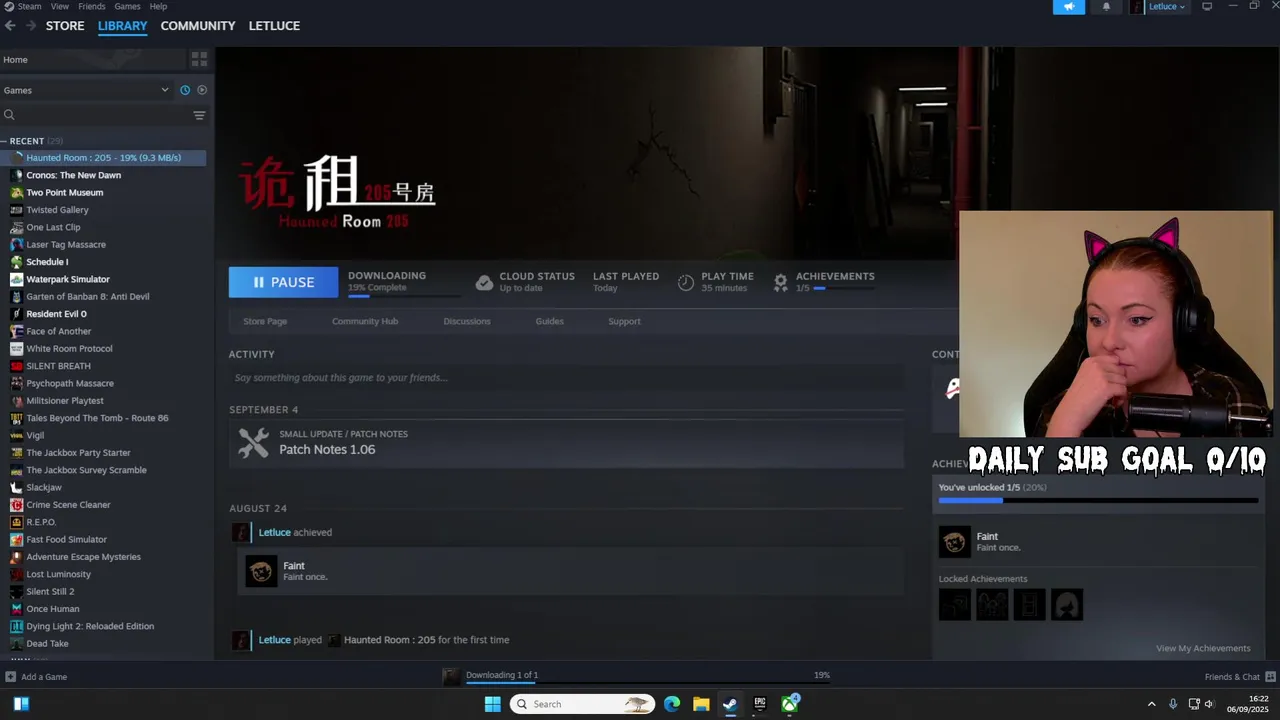
Task: Click View My Achievements
Action: pos(1203,648)
